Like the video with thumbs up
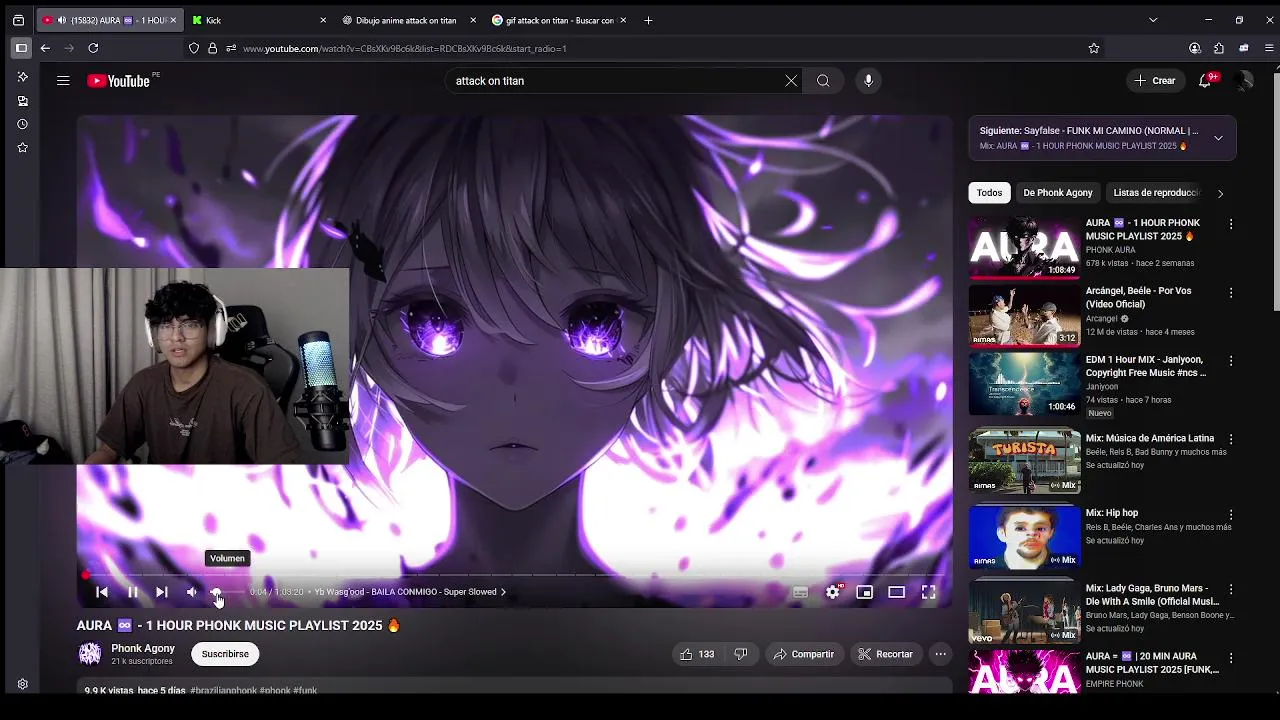Screen dimensions: 1280x720 [697, 654]
